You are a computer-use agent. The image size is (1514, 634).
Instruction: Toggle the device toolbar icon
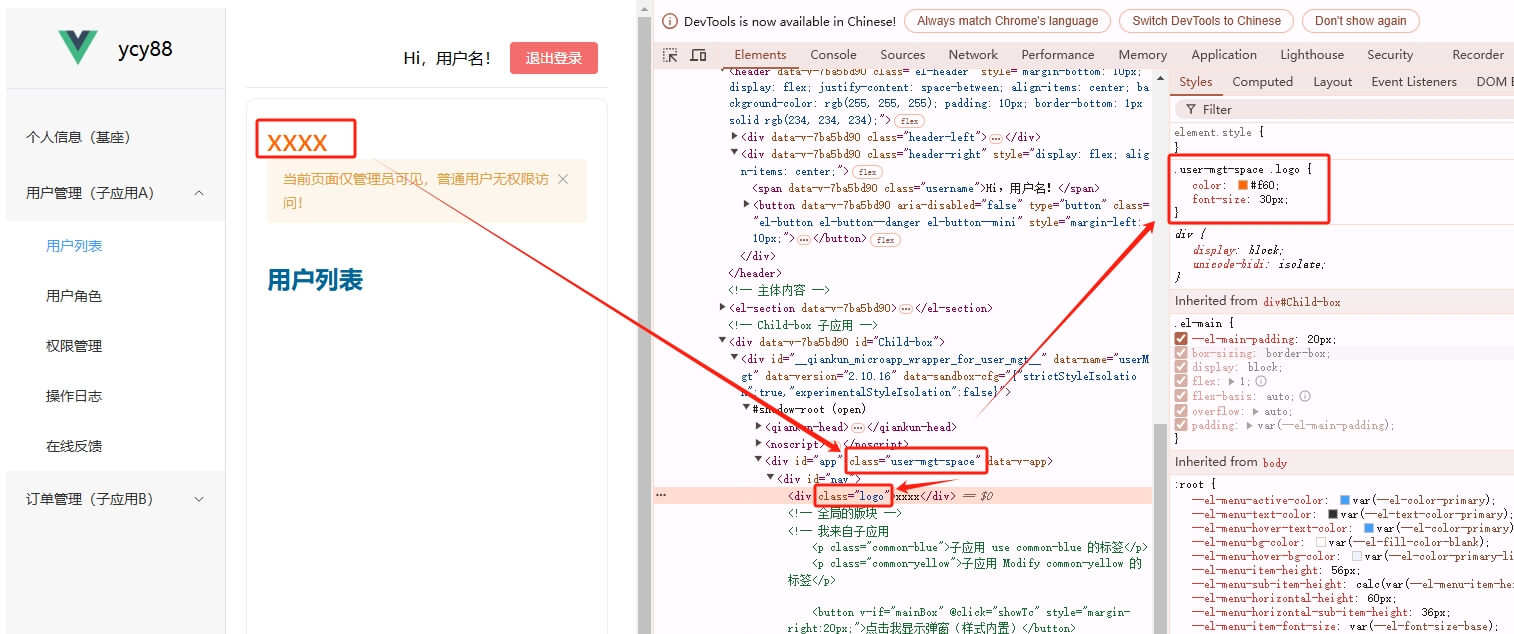[698, 55]
